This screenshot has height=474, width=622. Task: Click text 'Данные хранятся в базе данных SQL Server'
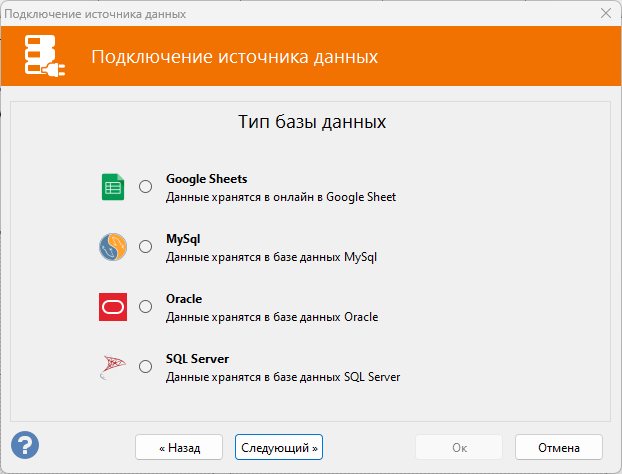point(283,377)
